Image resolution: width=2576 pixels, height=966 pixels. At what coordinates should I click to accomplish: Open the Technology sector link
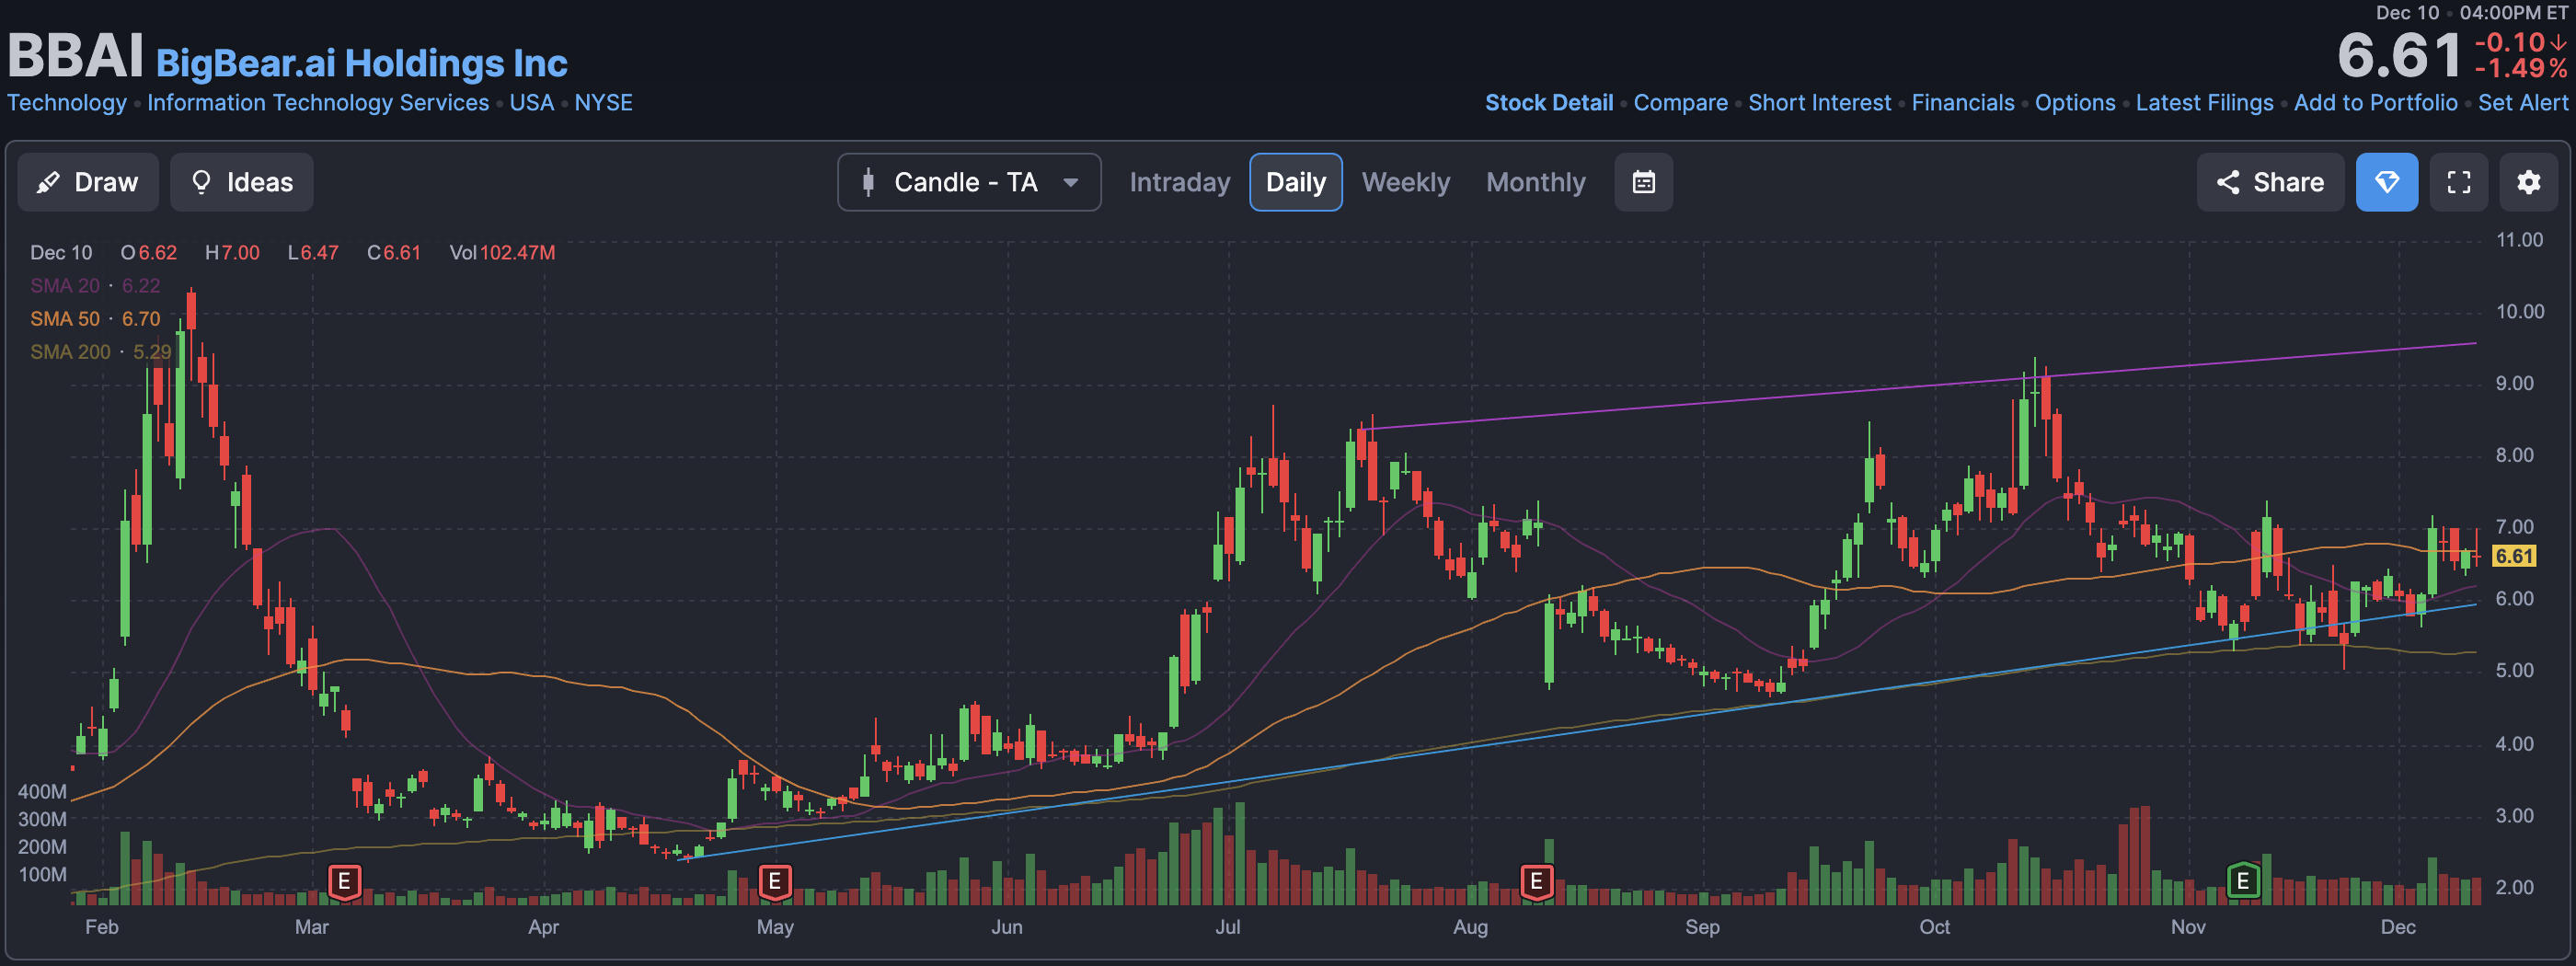click(x=67, y=103)
